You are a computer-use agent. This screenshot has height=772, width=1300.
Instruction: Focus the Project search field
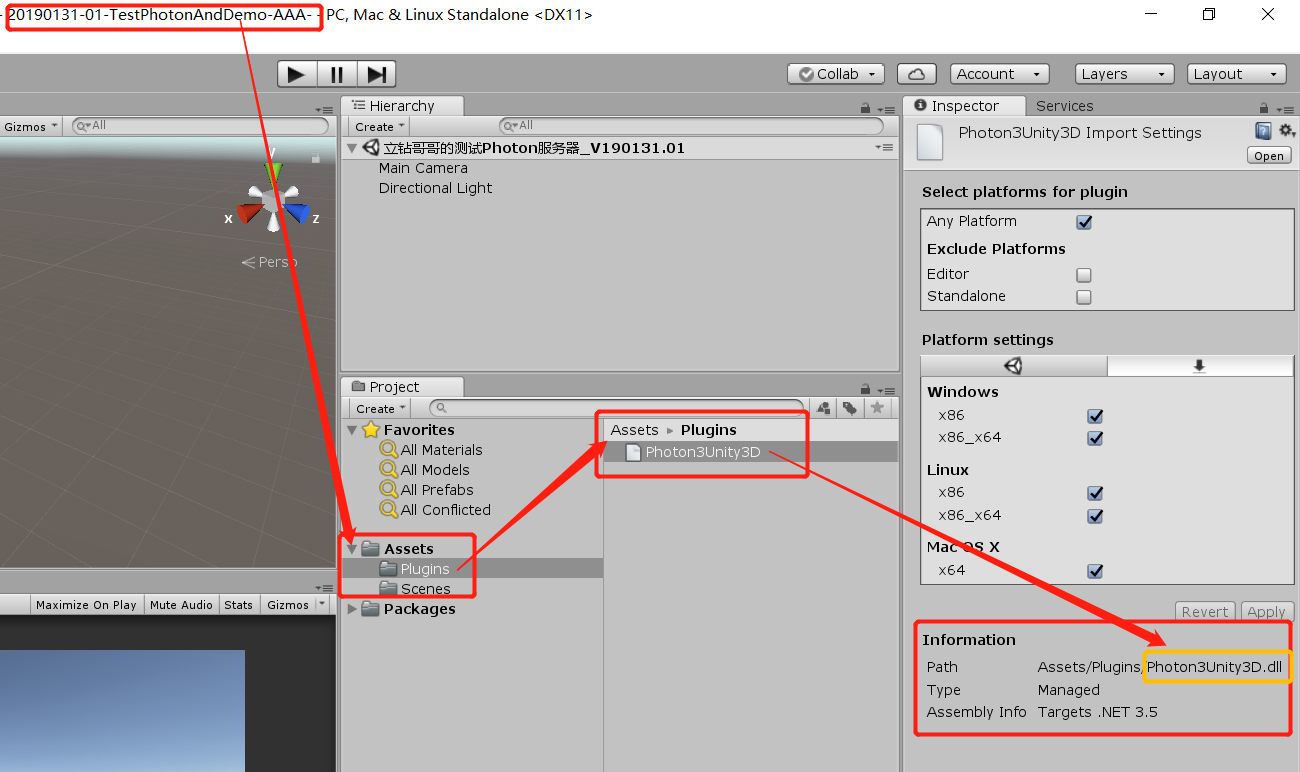click(618, 408)
